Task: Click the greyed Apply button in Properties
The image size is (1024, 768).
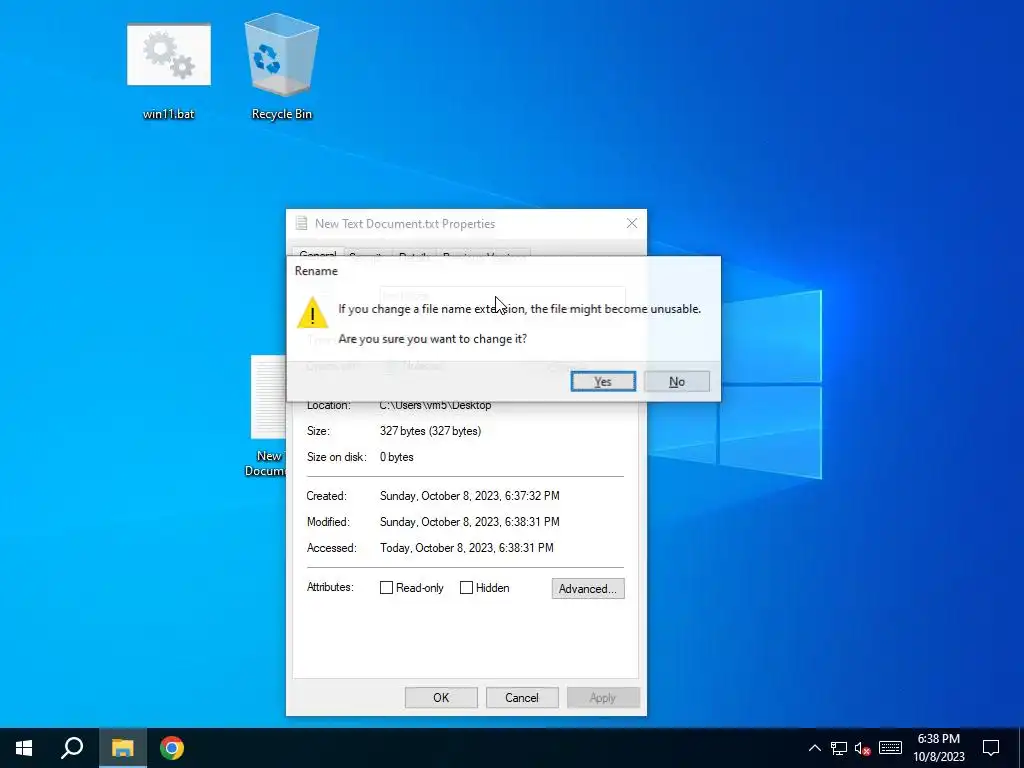Action: [x=603, y=697]
